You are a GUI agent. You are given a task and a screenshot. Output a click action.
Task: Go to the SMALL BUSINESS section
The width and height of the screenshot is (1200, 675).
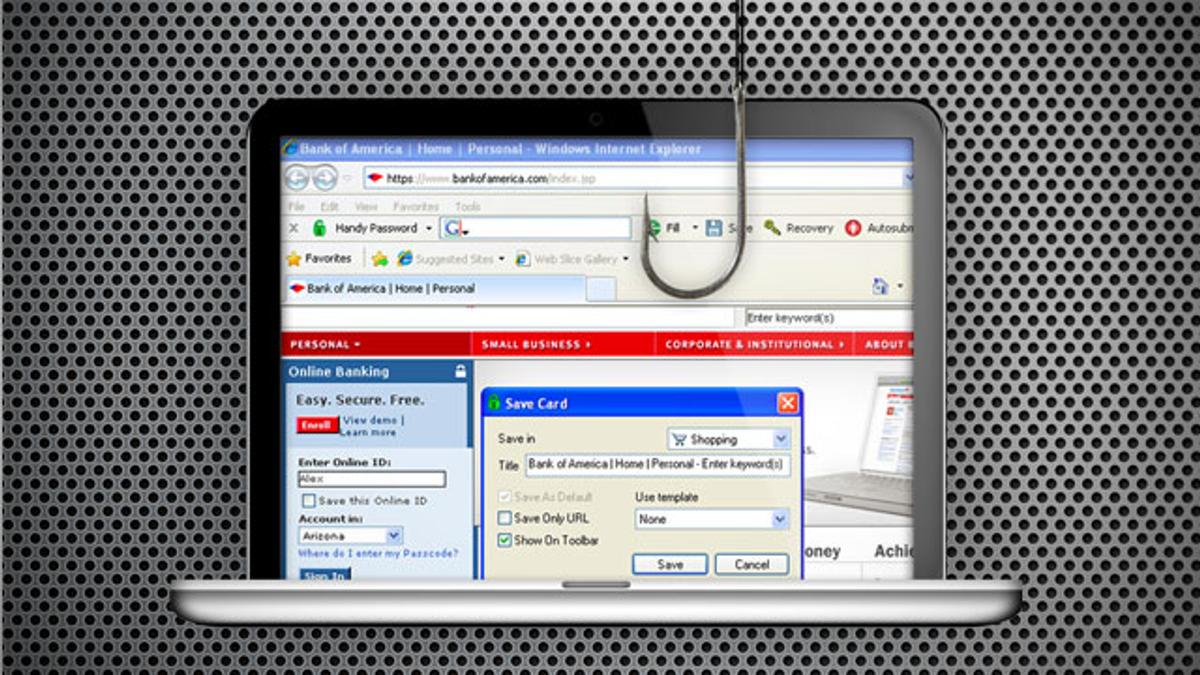(x=536, y=344)
